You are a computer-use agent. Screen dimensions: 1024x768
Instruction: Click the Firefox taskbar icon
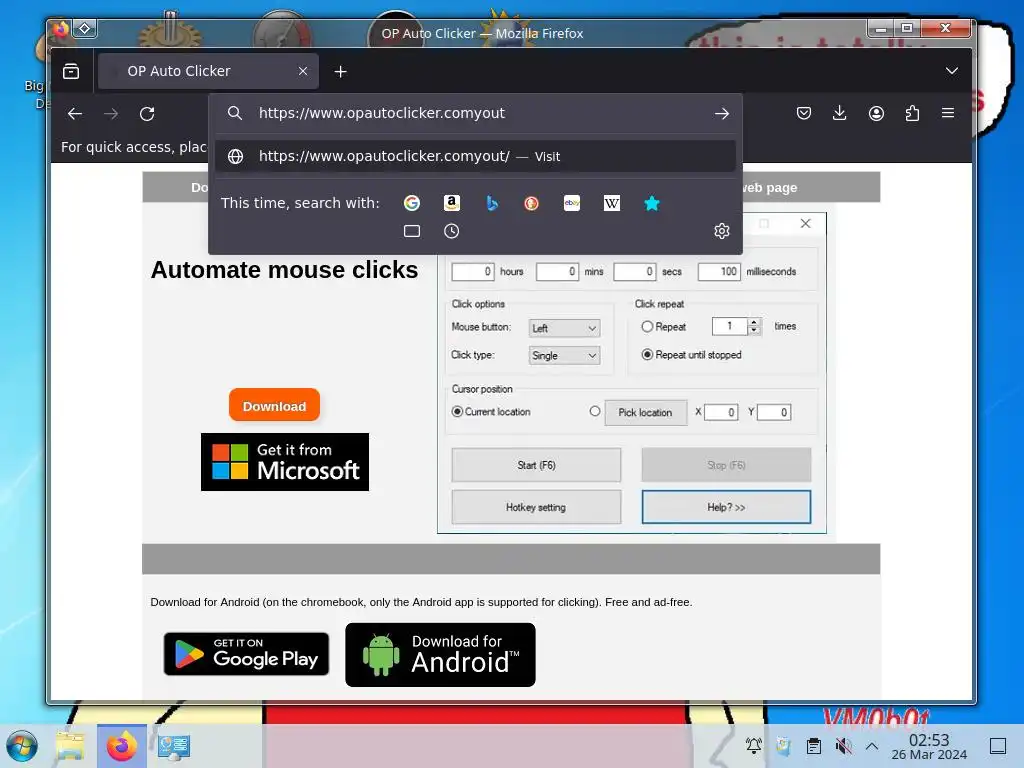(x=121, y=746)
